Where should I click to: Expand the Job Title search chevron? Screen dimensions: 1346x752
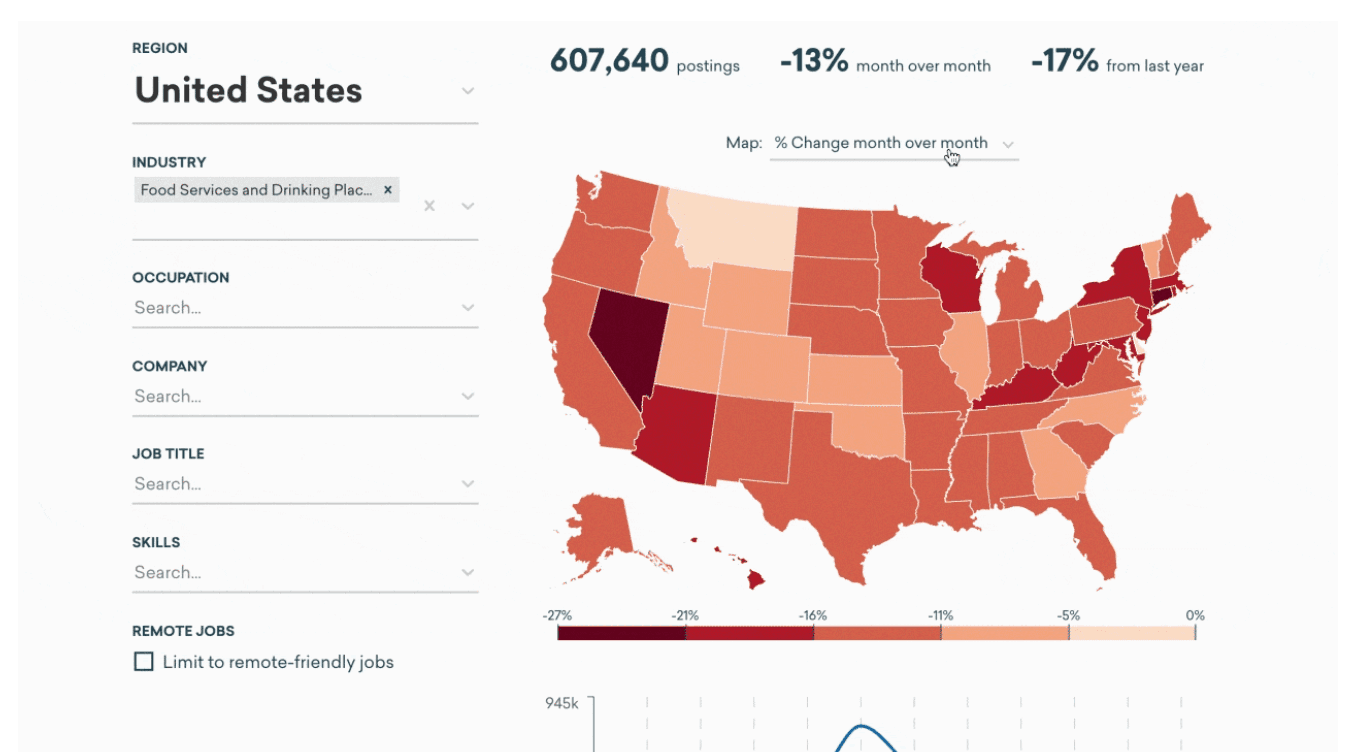467,484
